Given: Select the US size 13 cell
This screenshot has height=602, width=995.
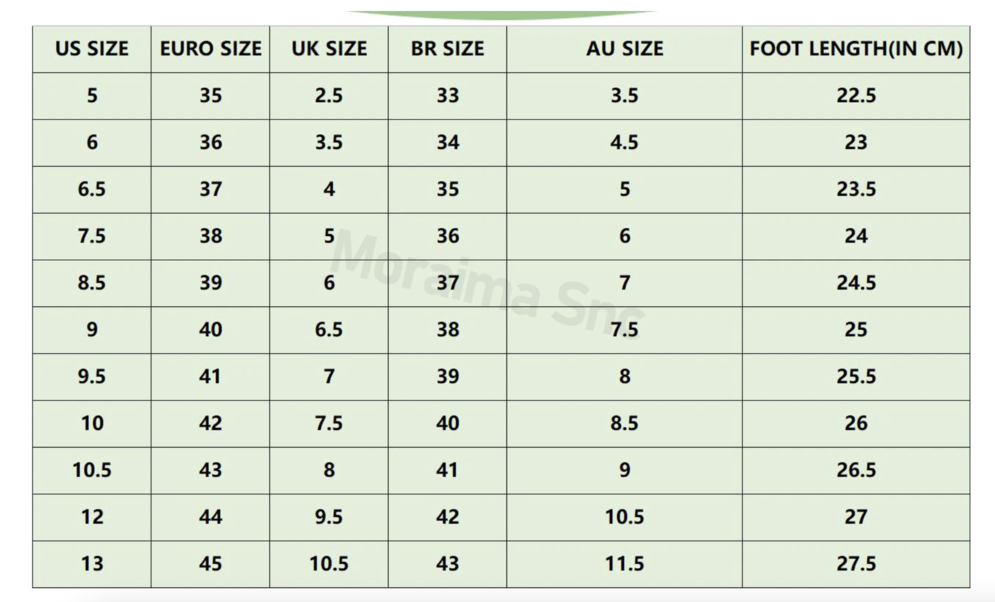Looking at the screenshot, I should coord(92,564).
